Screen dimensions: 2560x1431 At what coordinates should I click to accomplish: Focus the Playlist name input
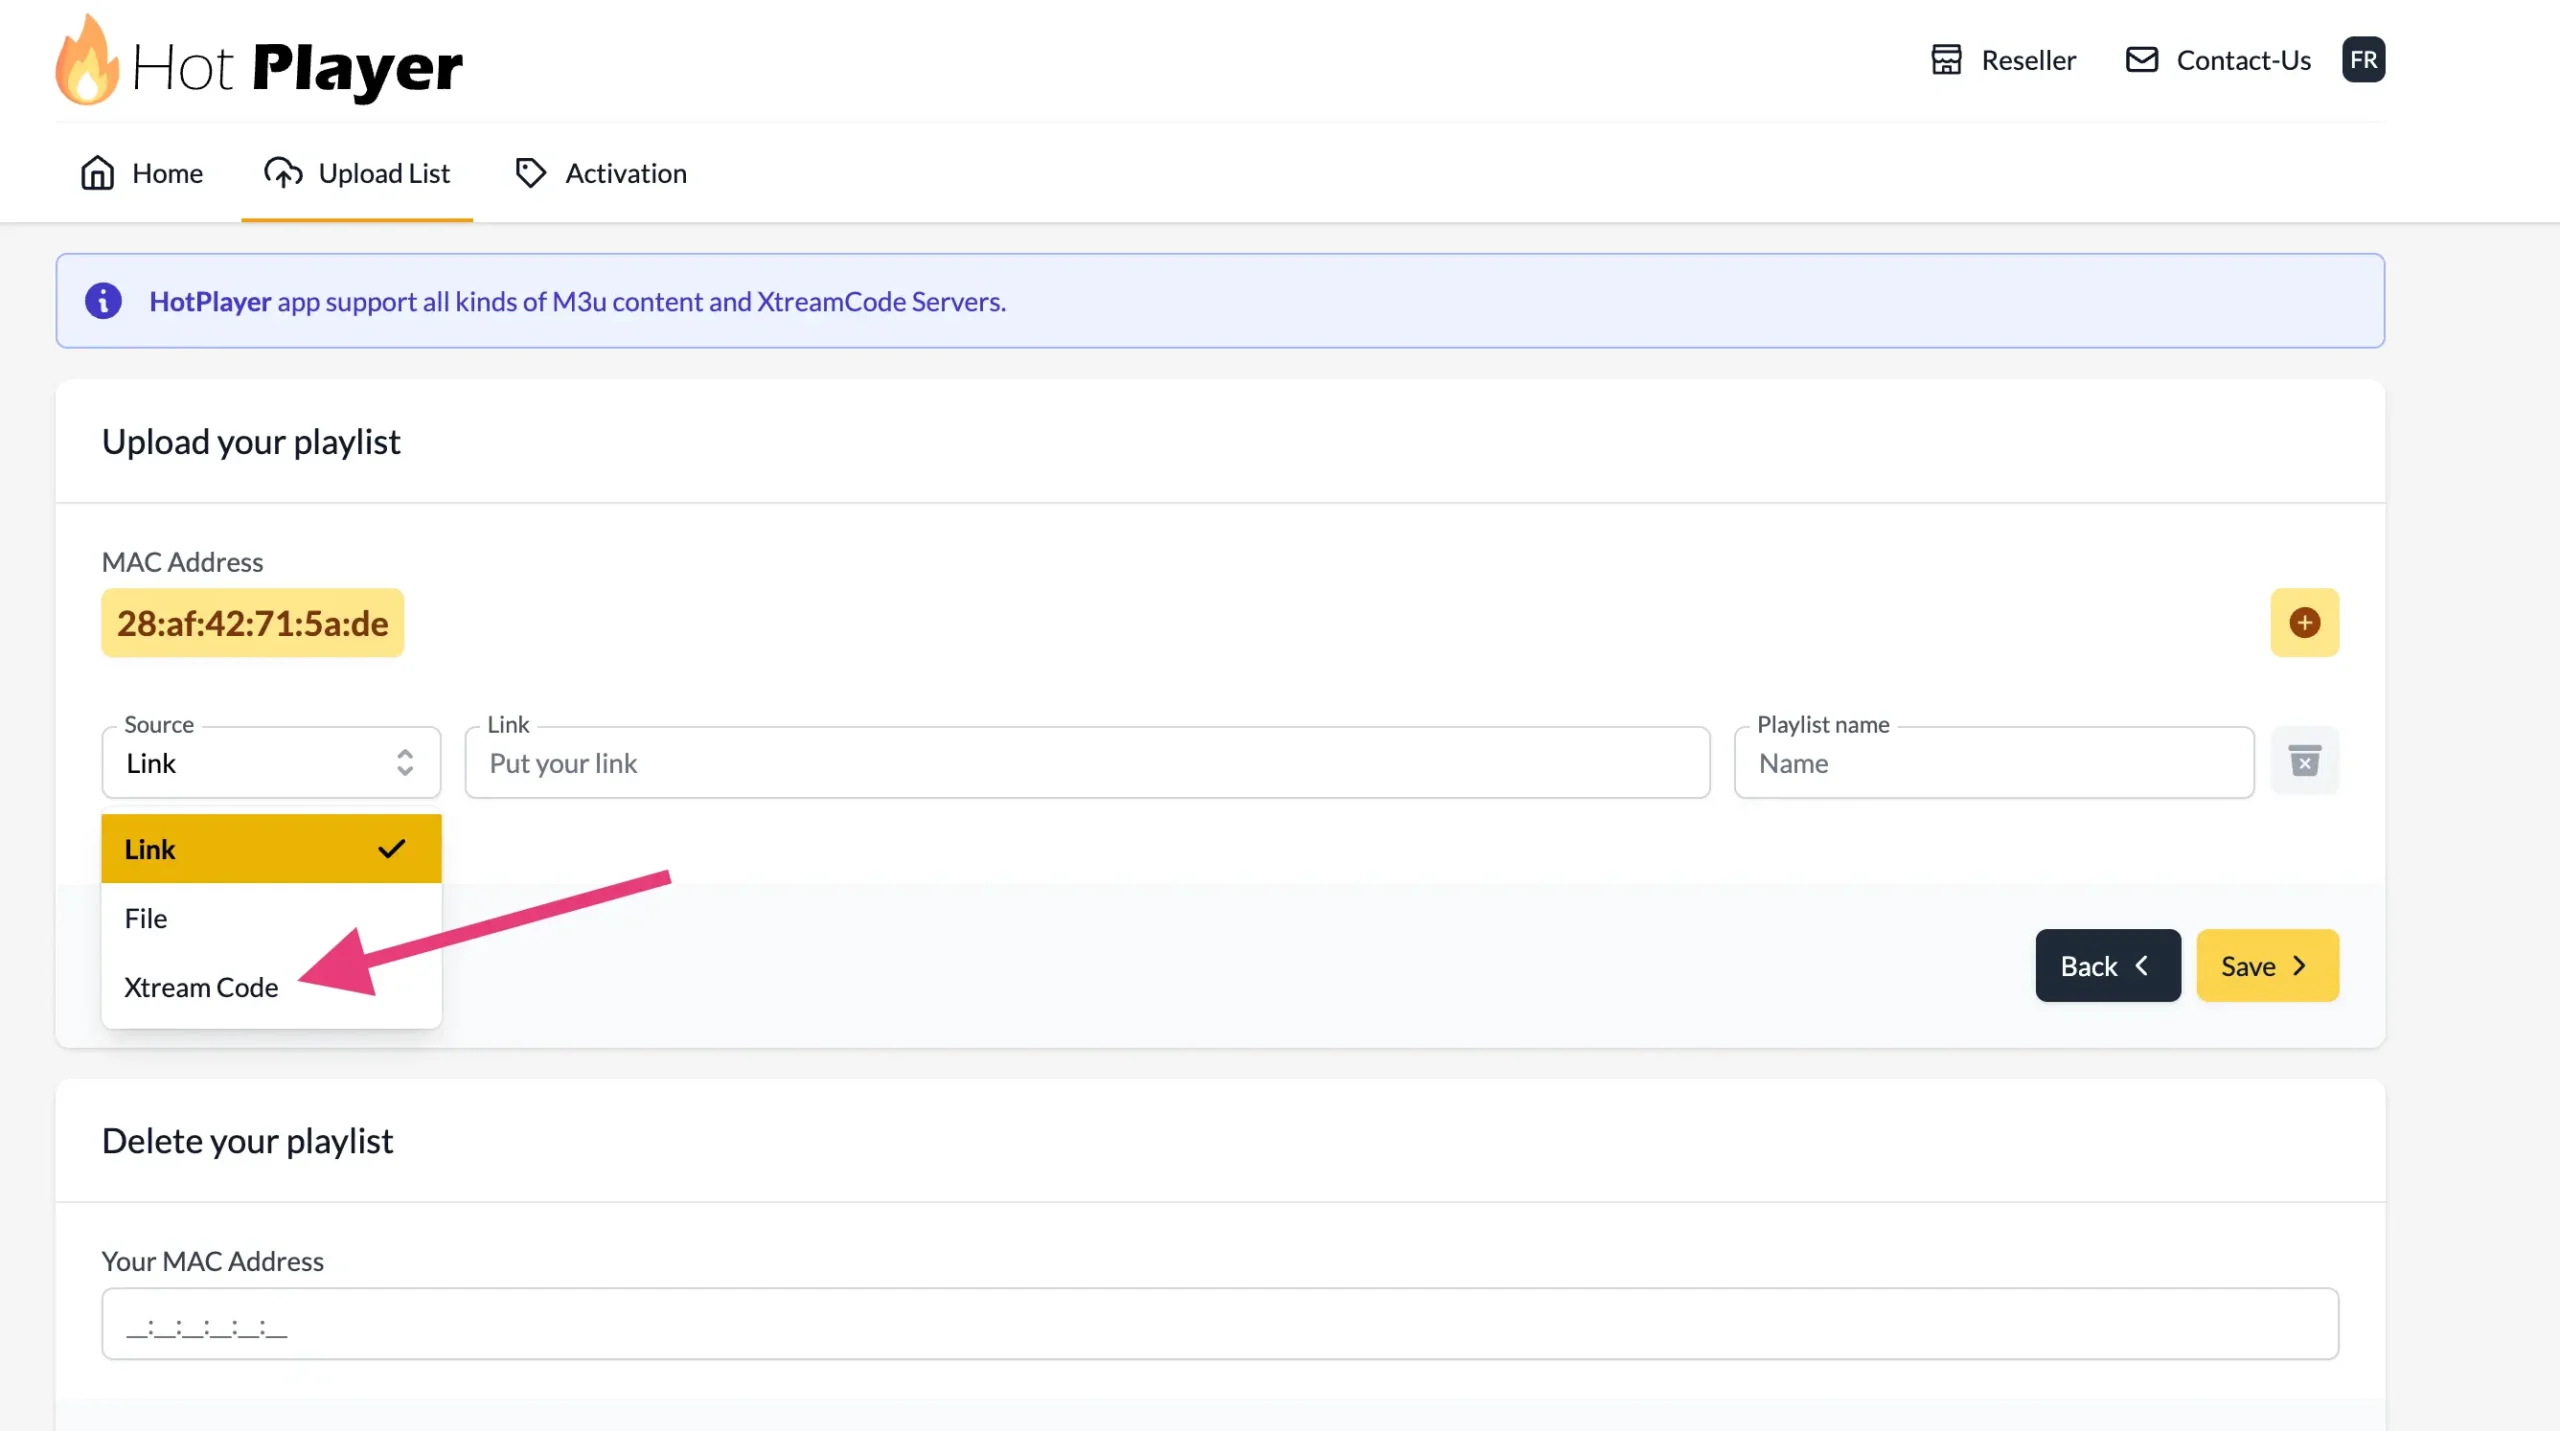1993,763
